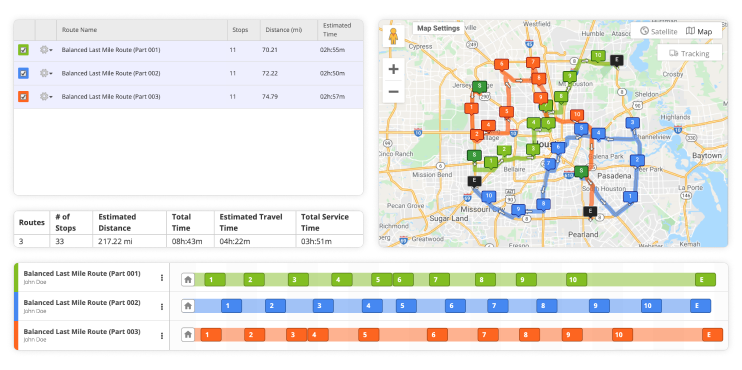
Task: Open three-dot menu for Part 001 timeline
Action: 162,278
